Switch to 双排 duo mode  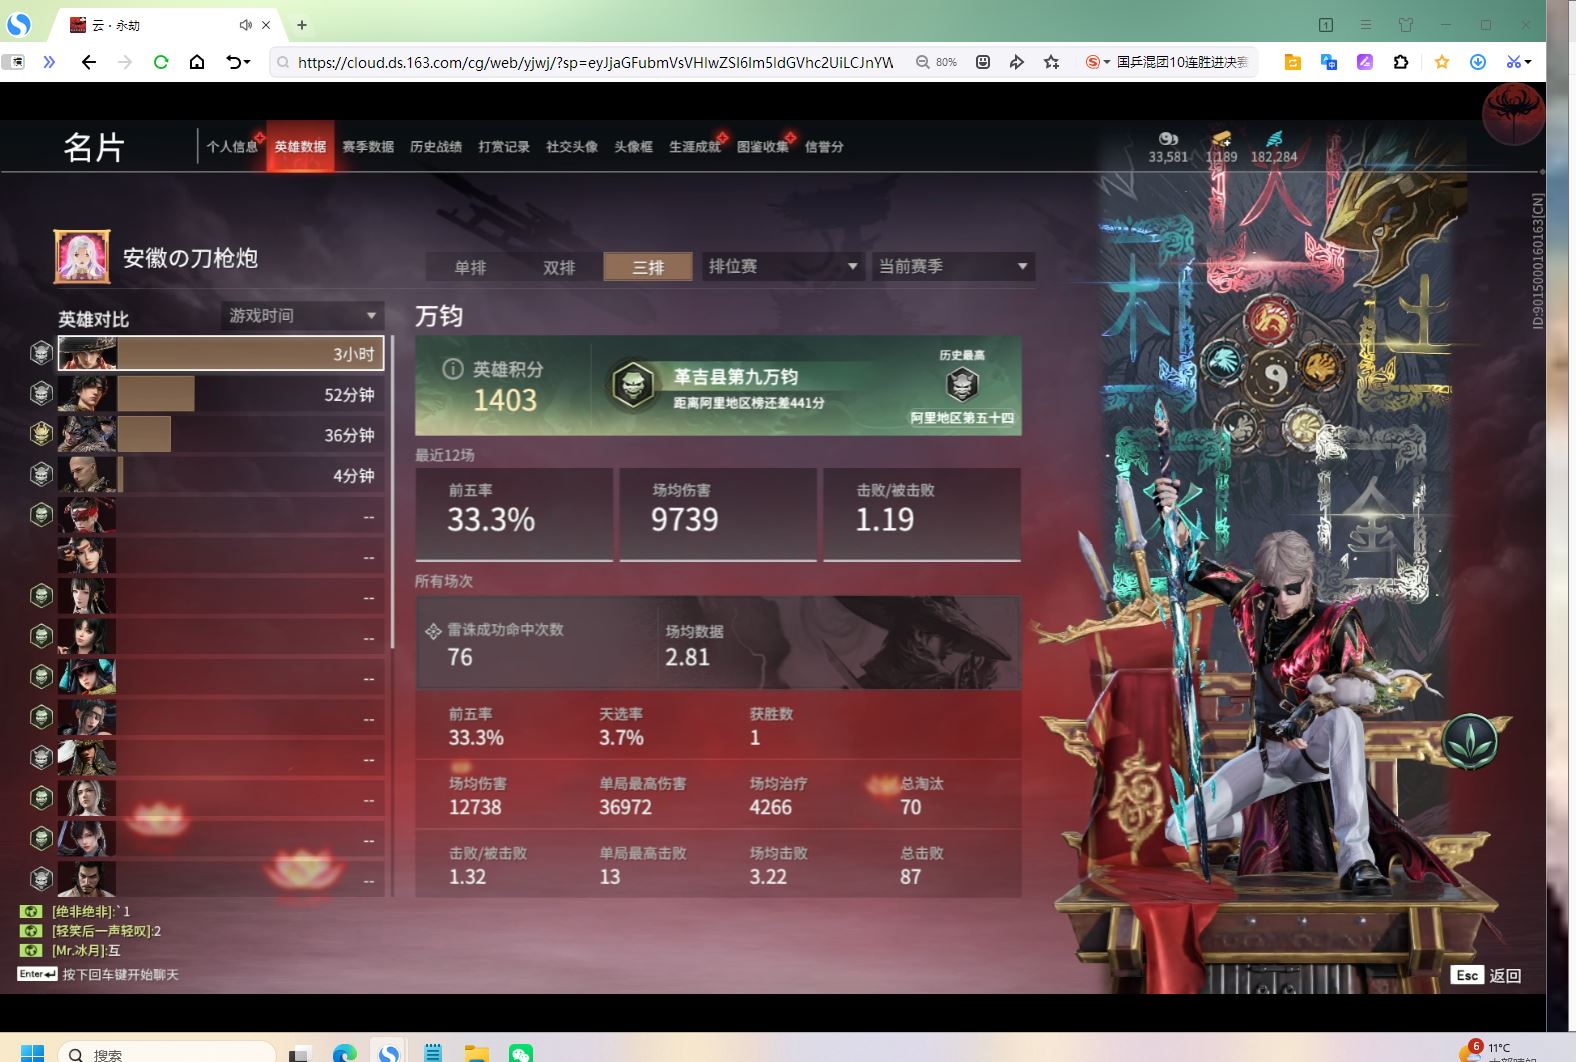tap(559, 267)
